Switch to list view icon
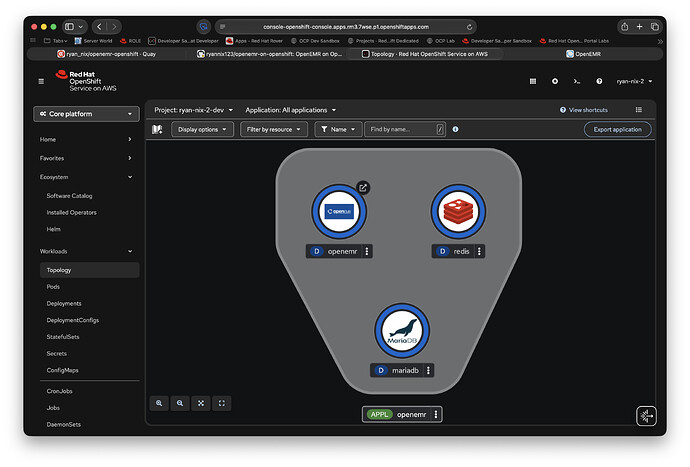The width and height of the screenshot is (690, 467). click(639, 110)
